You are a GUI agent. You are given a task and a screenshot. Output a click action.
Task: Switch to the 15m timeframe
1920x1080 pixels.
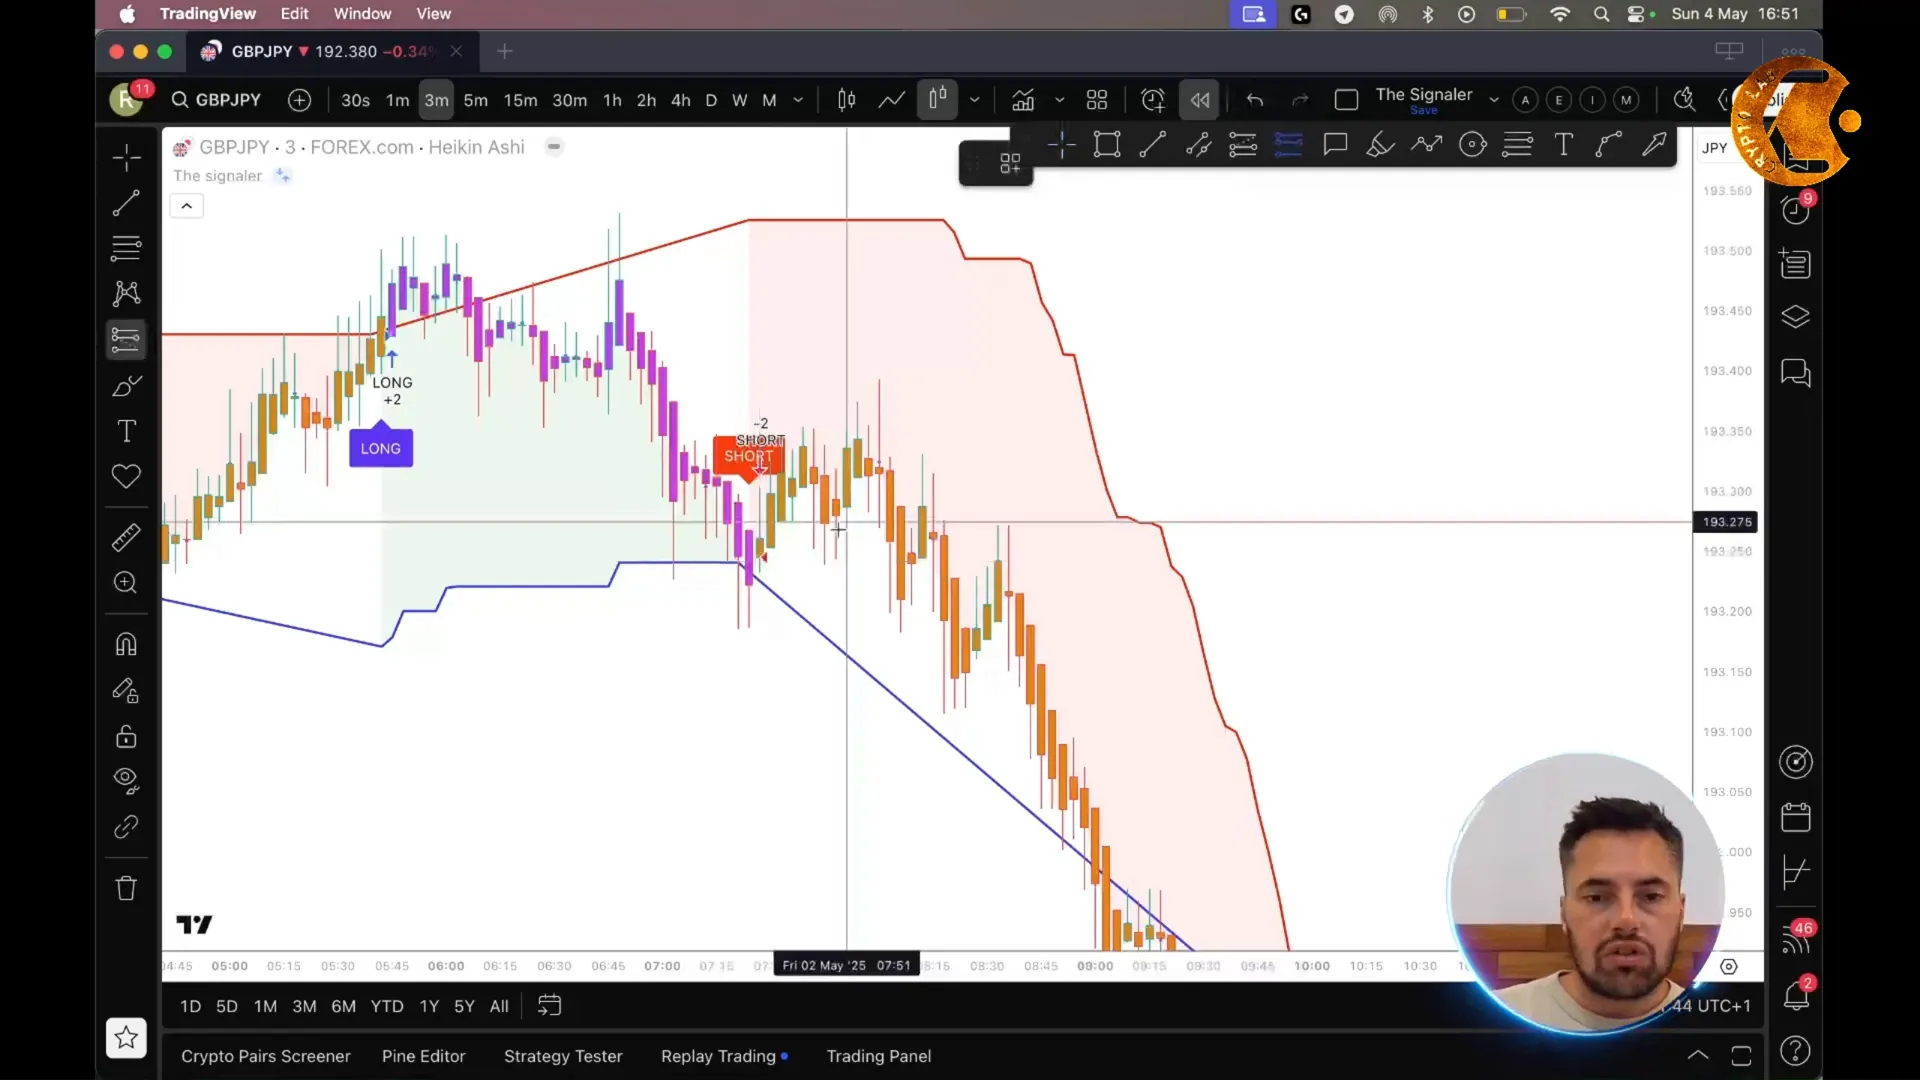(520, 100)
